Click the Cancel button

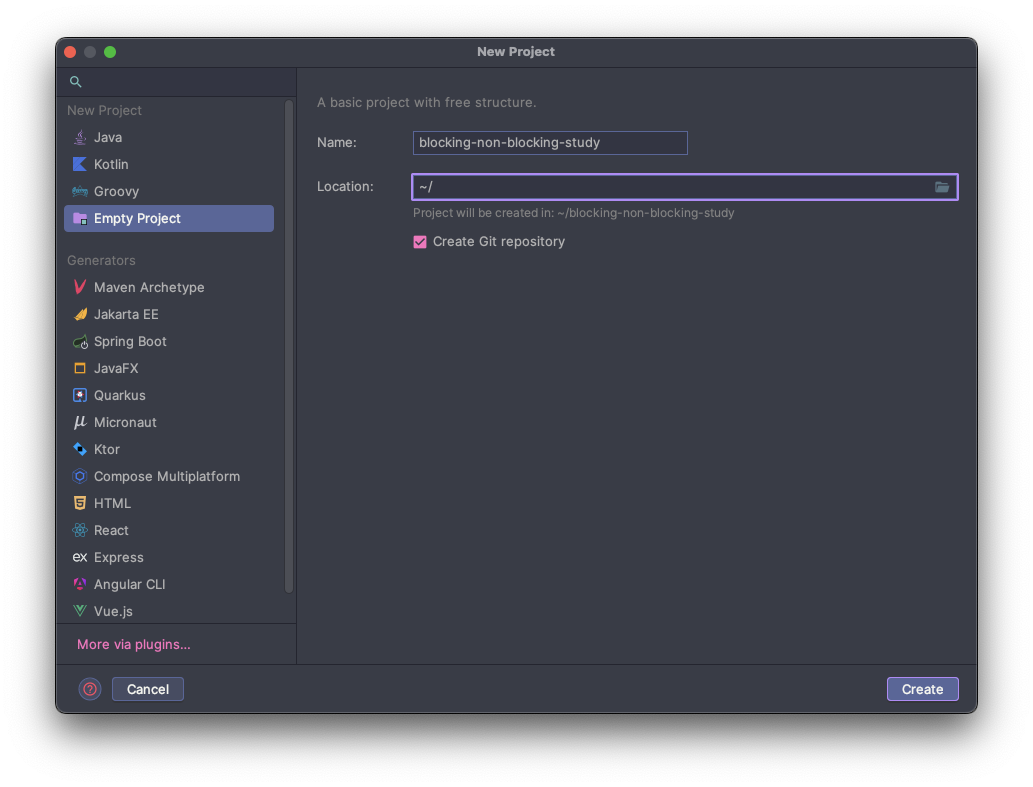148,689
